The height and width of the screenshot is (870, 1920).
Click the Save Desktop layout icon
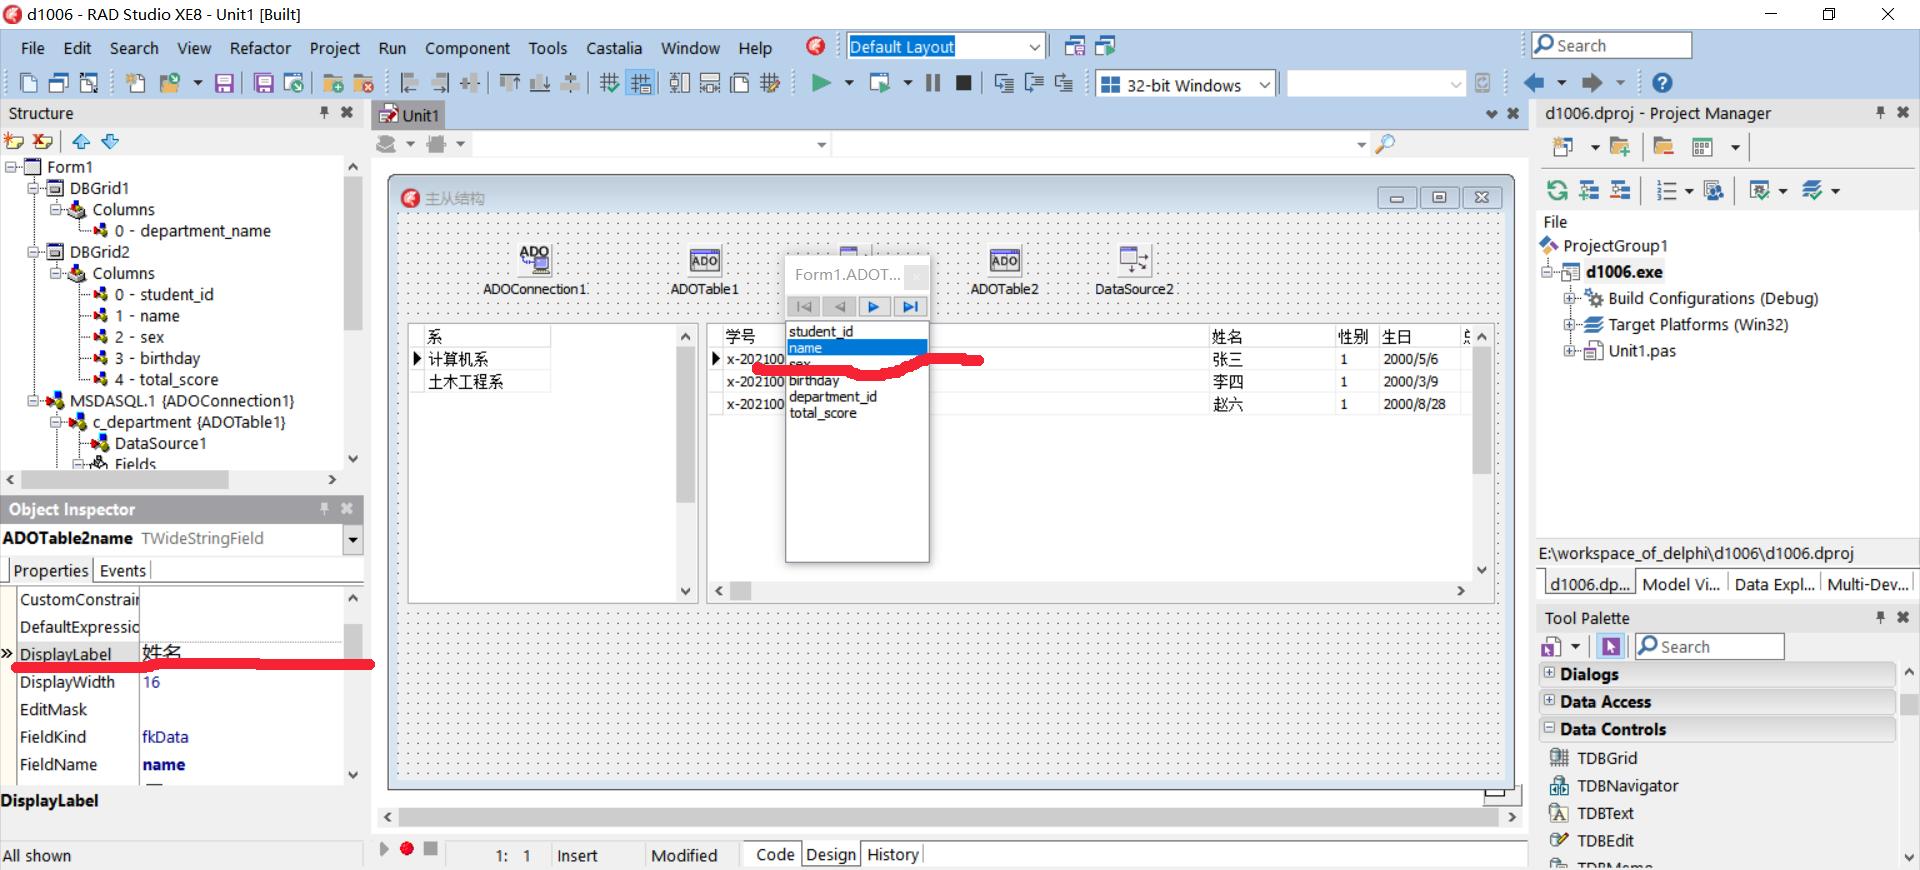1075,46
